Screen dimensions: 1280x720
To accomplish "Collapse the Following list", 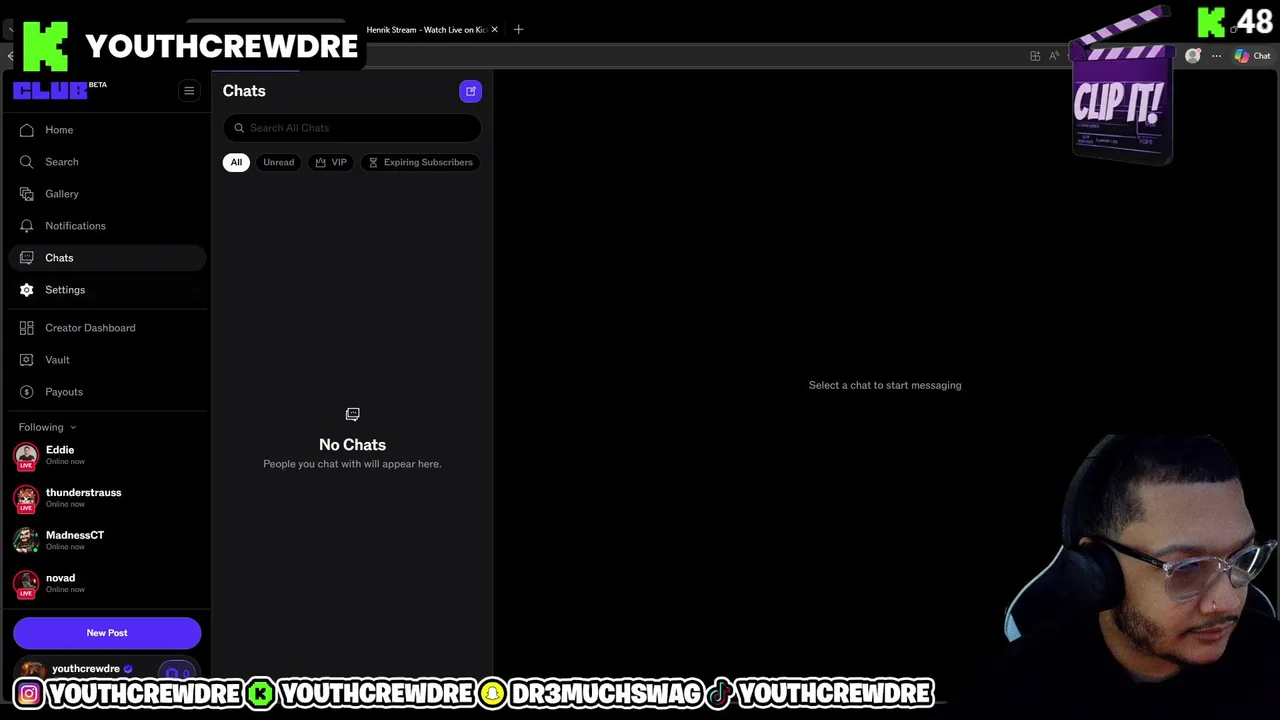I will click(x=47, y=427).
